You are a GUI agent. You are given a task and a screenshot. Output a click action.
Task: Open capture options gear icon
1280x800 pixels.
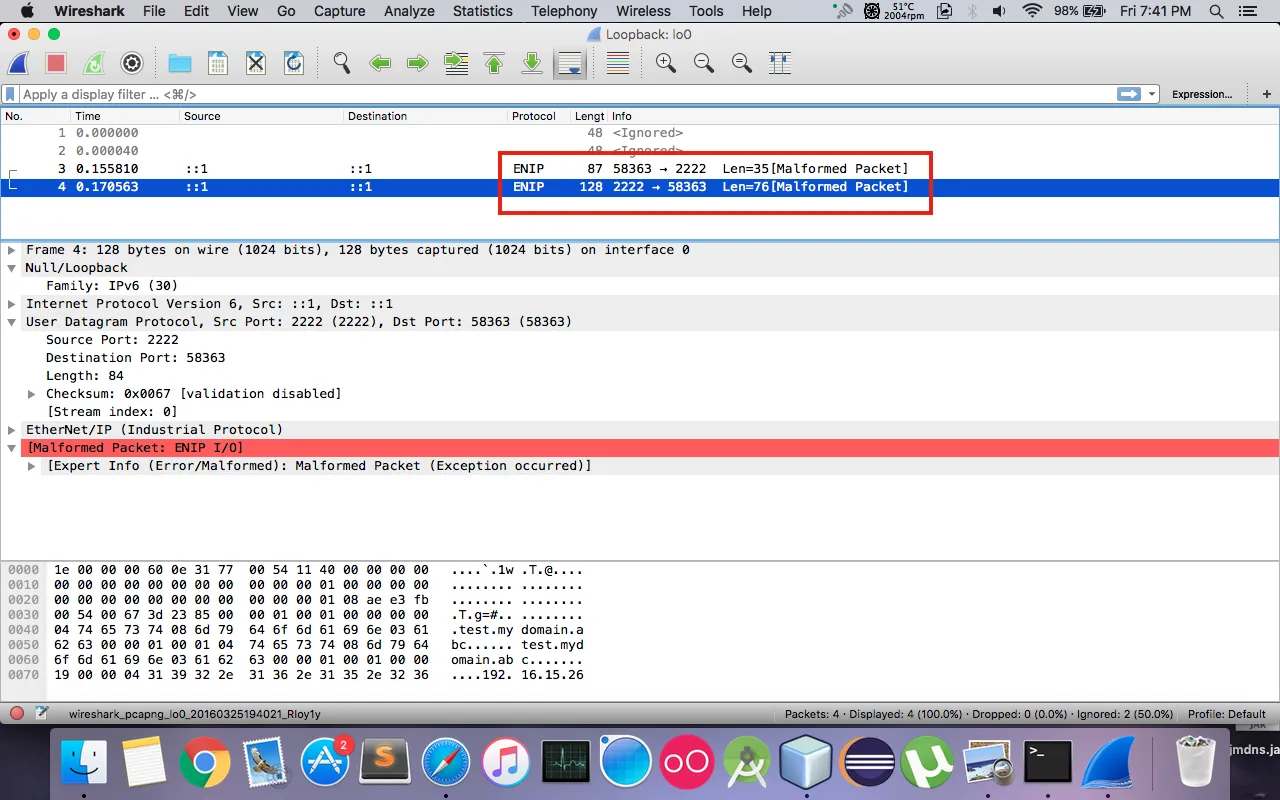(132, 63)
